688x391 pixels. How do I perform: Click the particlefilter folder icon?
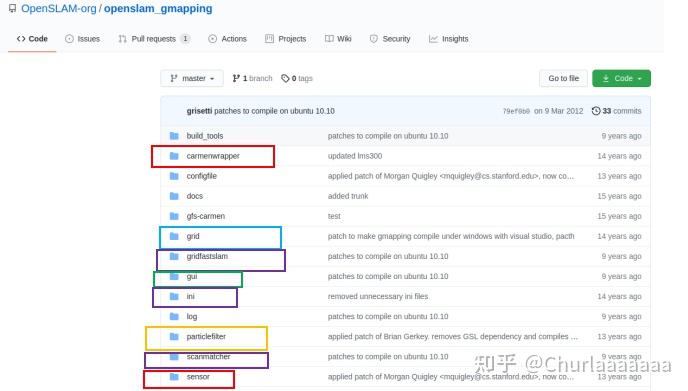[174, 337]
